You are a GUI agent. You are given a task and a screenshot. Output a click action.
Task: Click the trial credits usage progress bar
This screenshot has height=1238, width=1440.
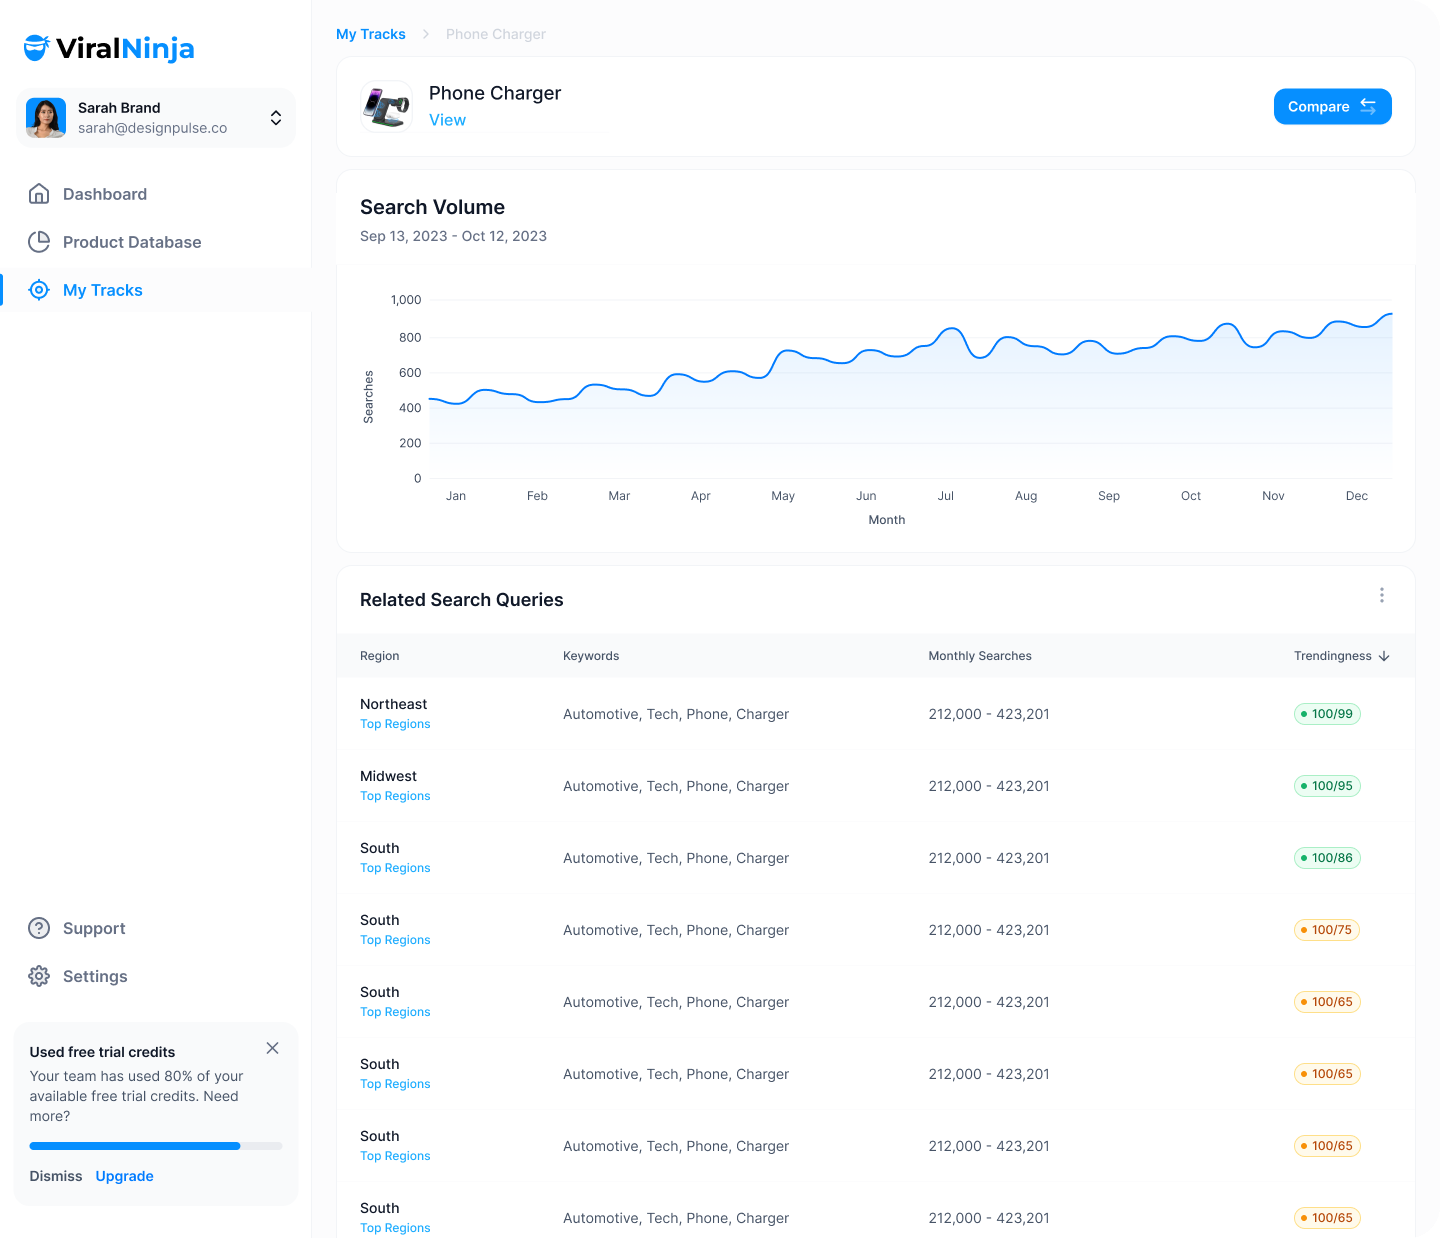tap(156, 1146)
